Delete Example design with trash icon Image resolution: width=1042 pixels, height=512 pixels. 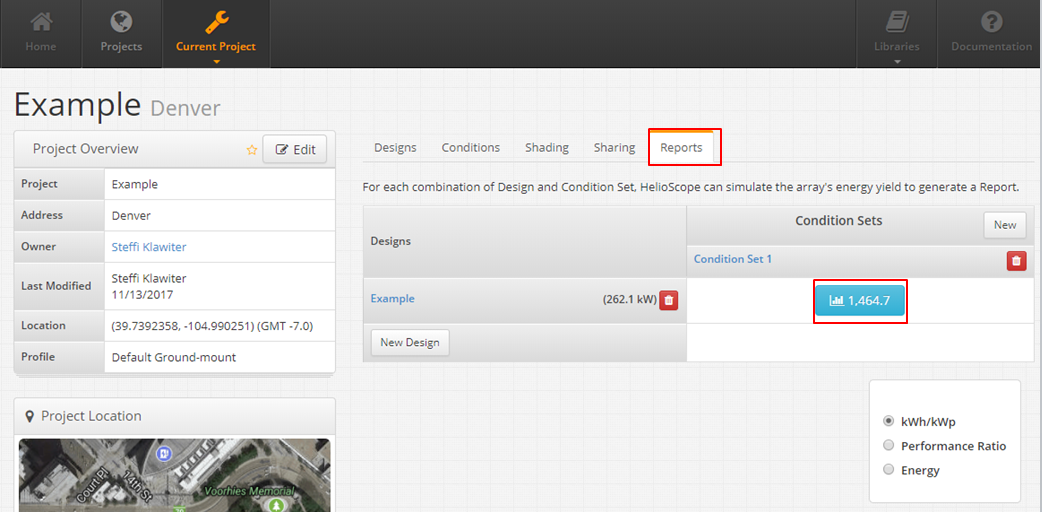pyautogui.click(x=669, y=300)
